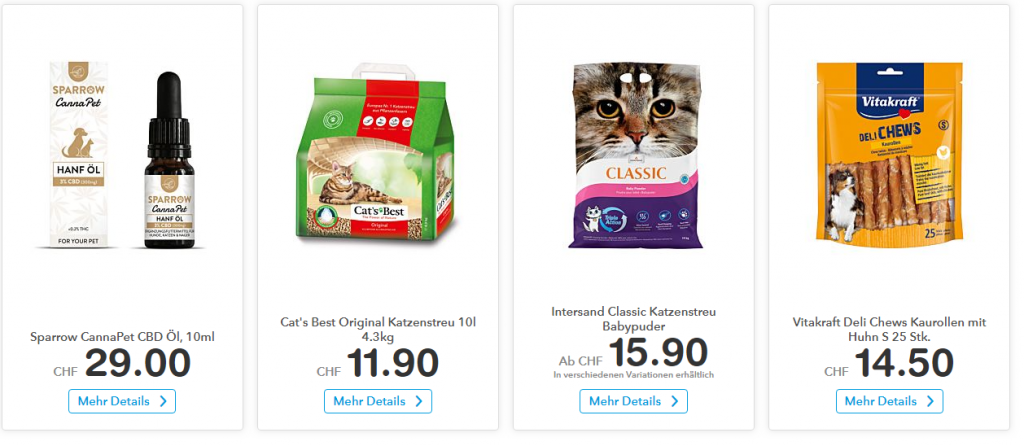Open the Intersand Classic Katzenstreu Babypuder title
Viewport: 1024px width, 446px height.
click(633, 319)
